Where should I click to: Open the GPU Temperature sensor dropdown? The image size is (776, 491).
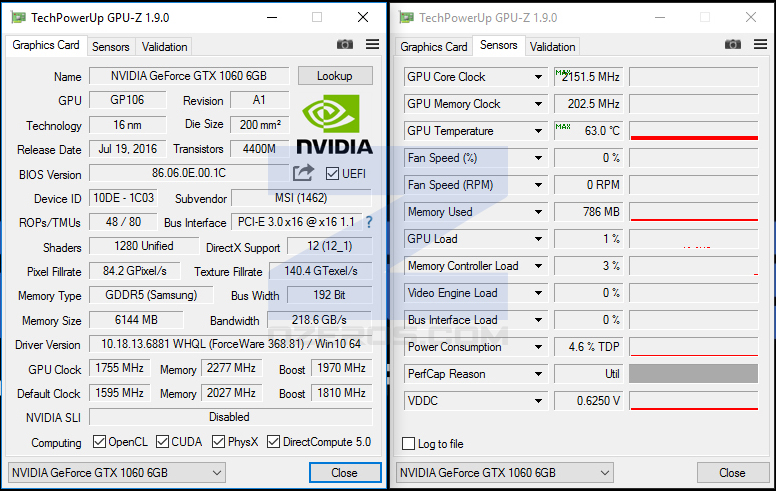click(538, 131)
